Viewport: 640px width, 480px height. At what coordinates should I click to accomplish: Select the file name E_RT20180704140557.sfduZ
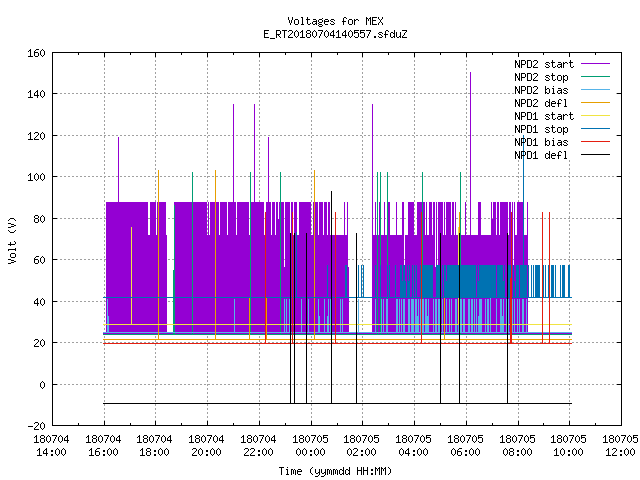(x=335, y=34)
